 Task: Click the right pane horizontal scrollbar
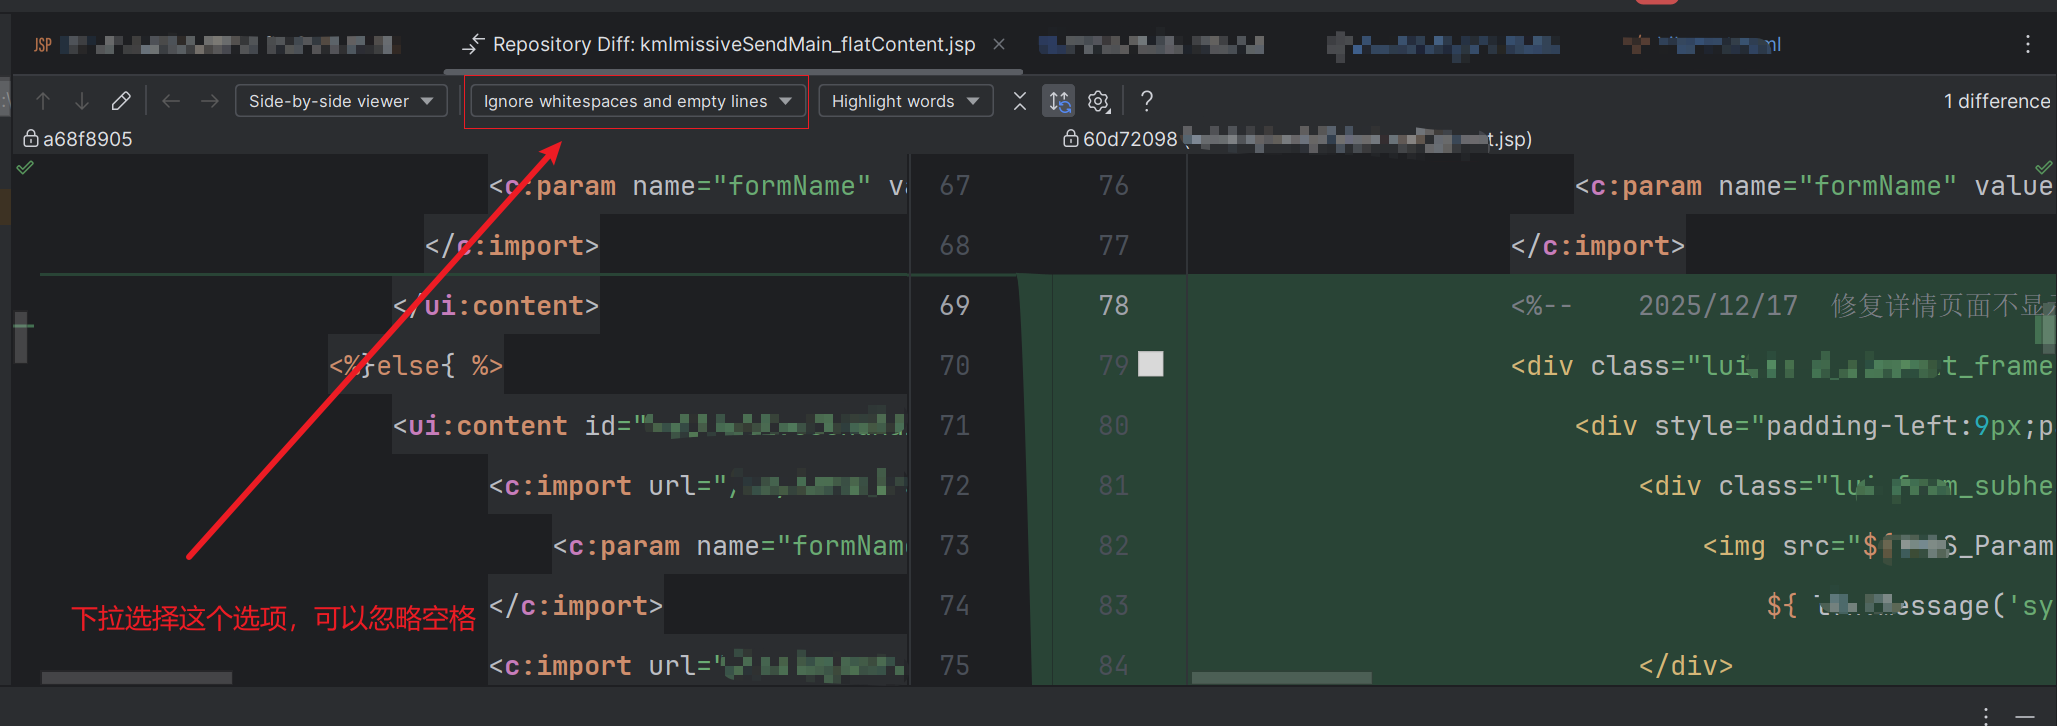pyautogui.click(x=1281, y=678)
